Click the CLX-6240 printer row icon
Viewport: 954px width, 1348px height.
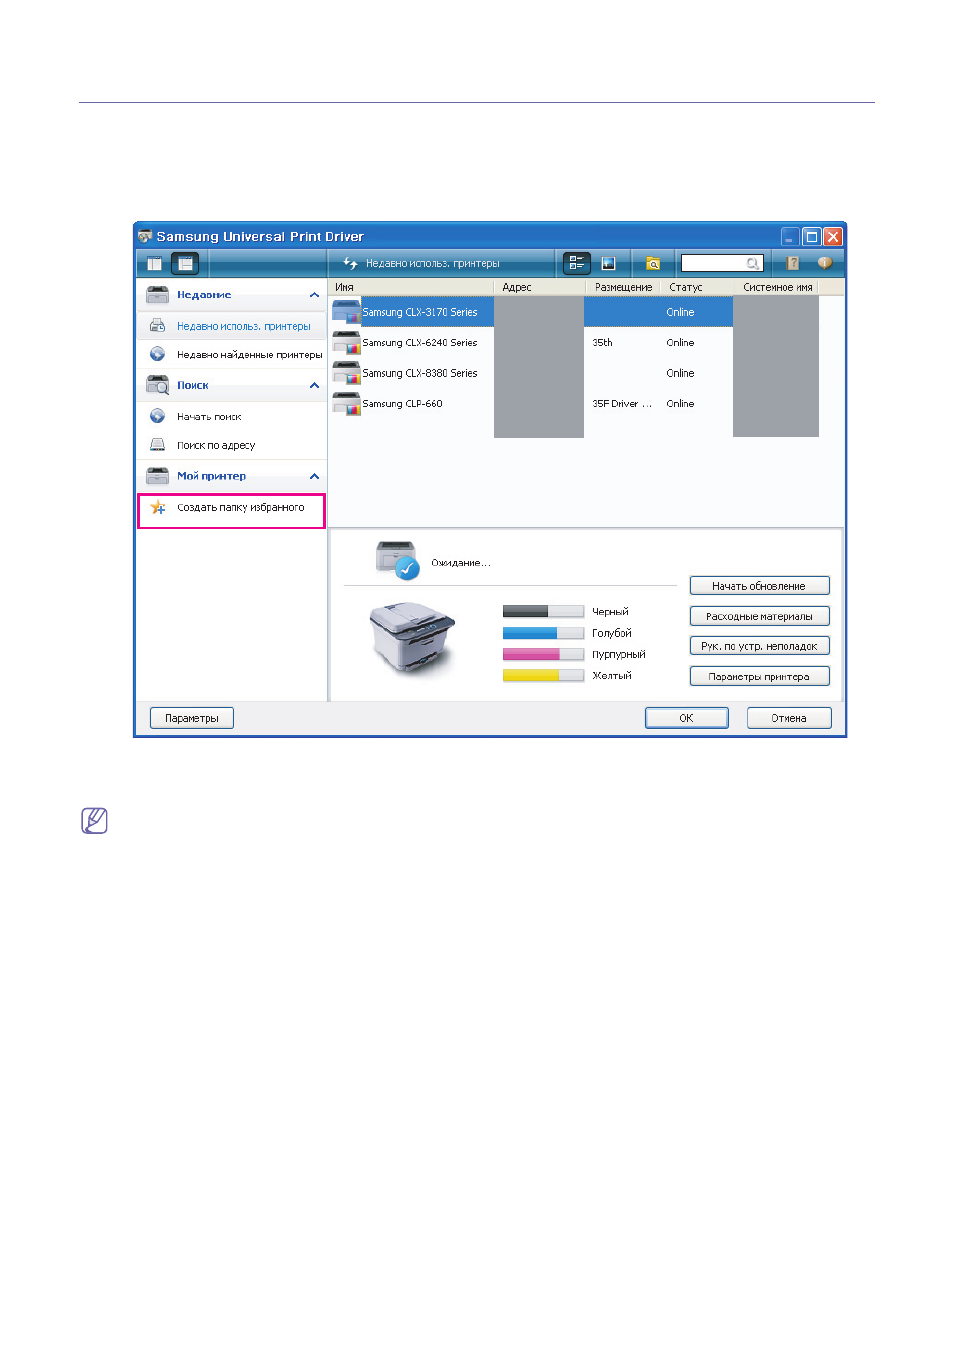tap(346, 343)
